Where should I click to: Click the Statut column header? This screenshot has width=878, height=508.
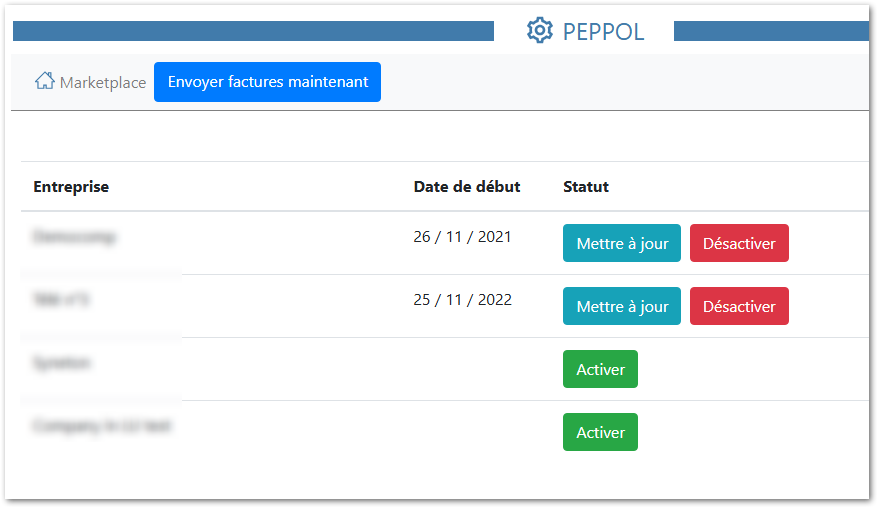pos(586,187)
